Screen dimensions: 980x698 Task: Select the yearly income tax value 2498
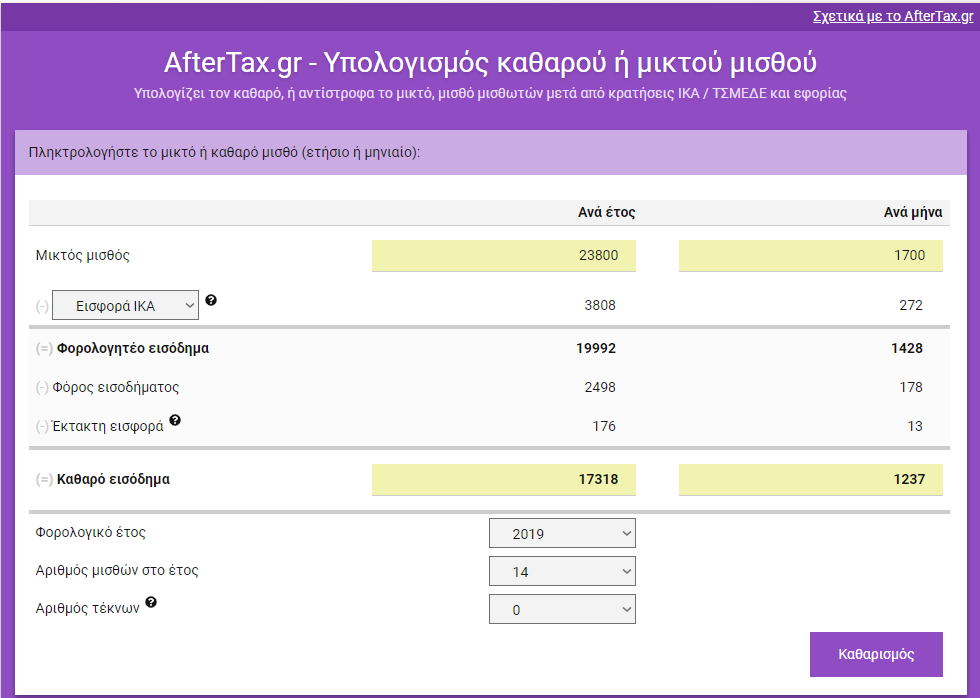(x=600, y=387)
